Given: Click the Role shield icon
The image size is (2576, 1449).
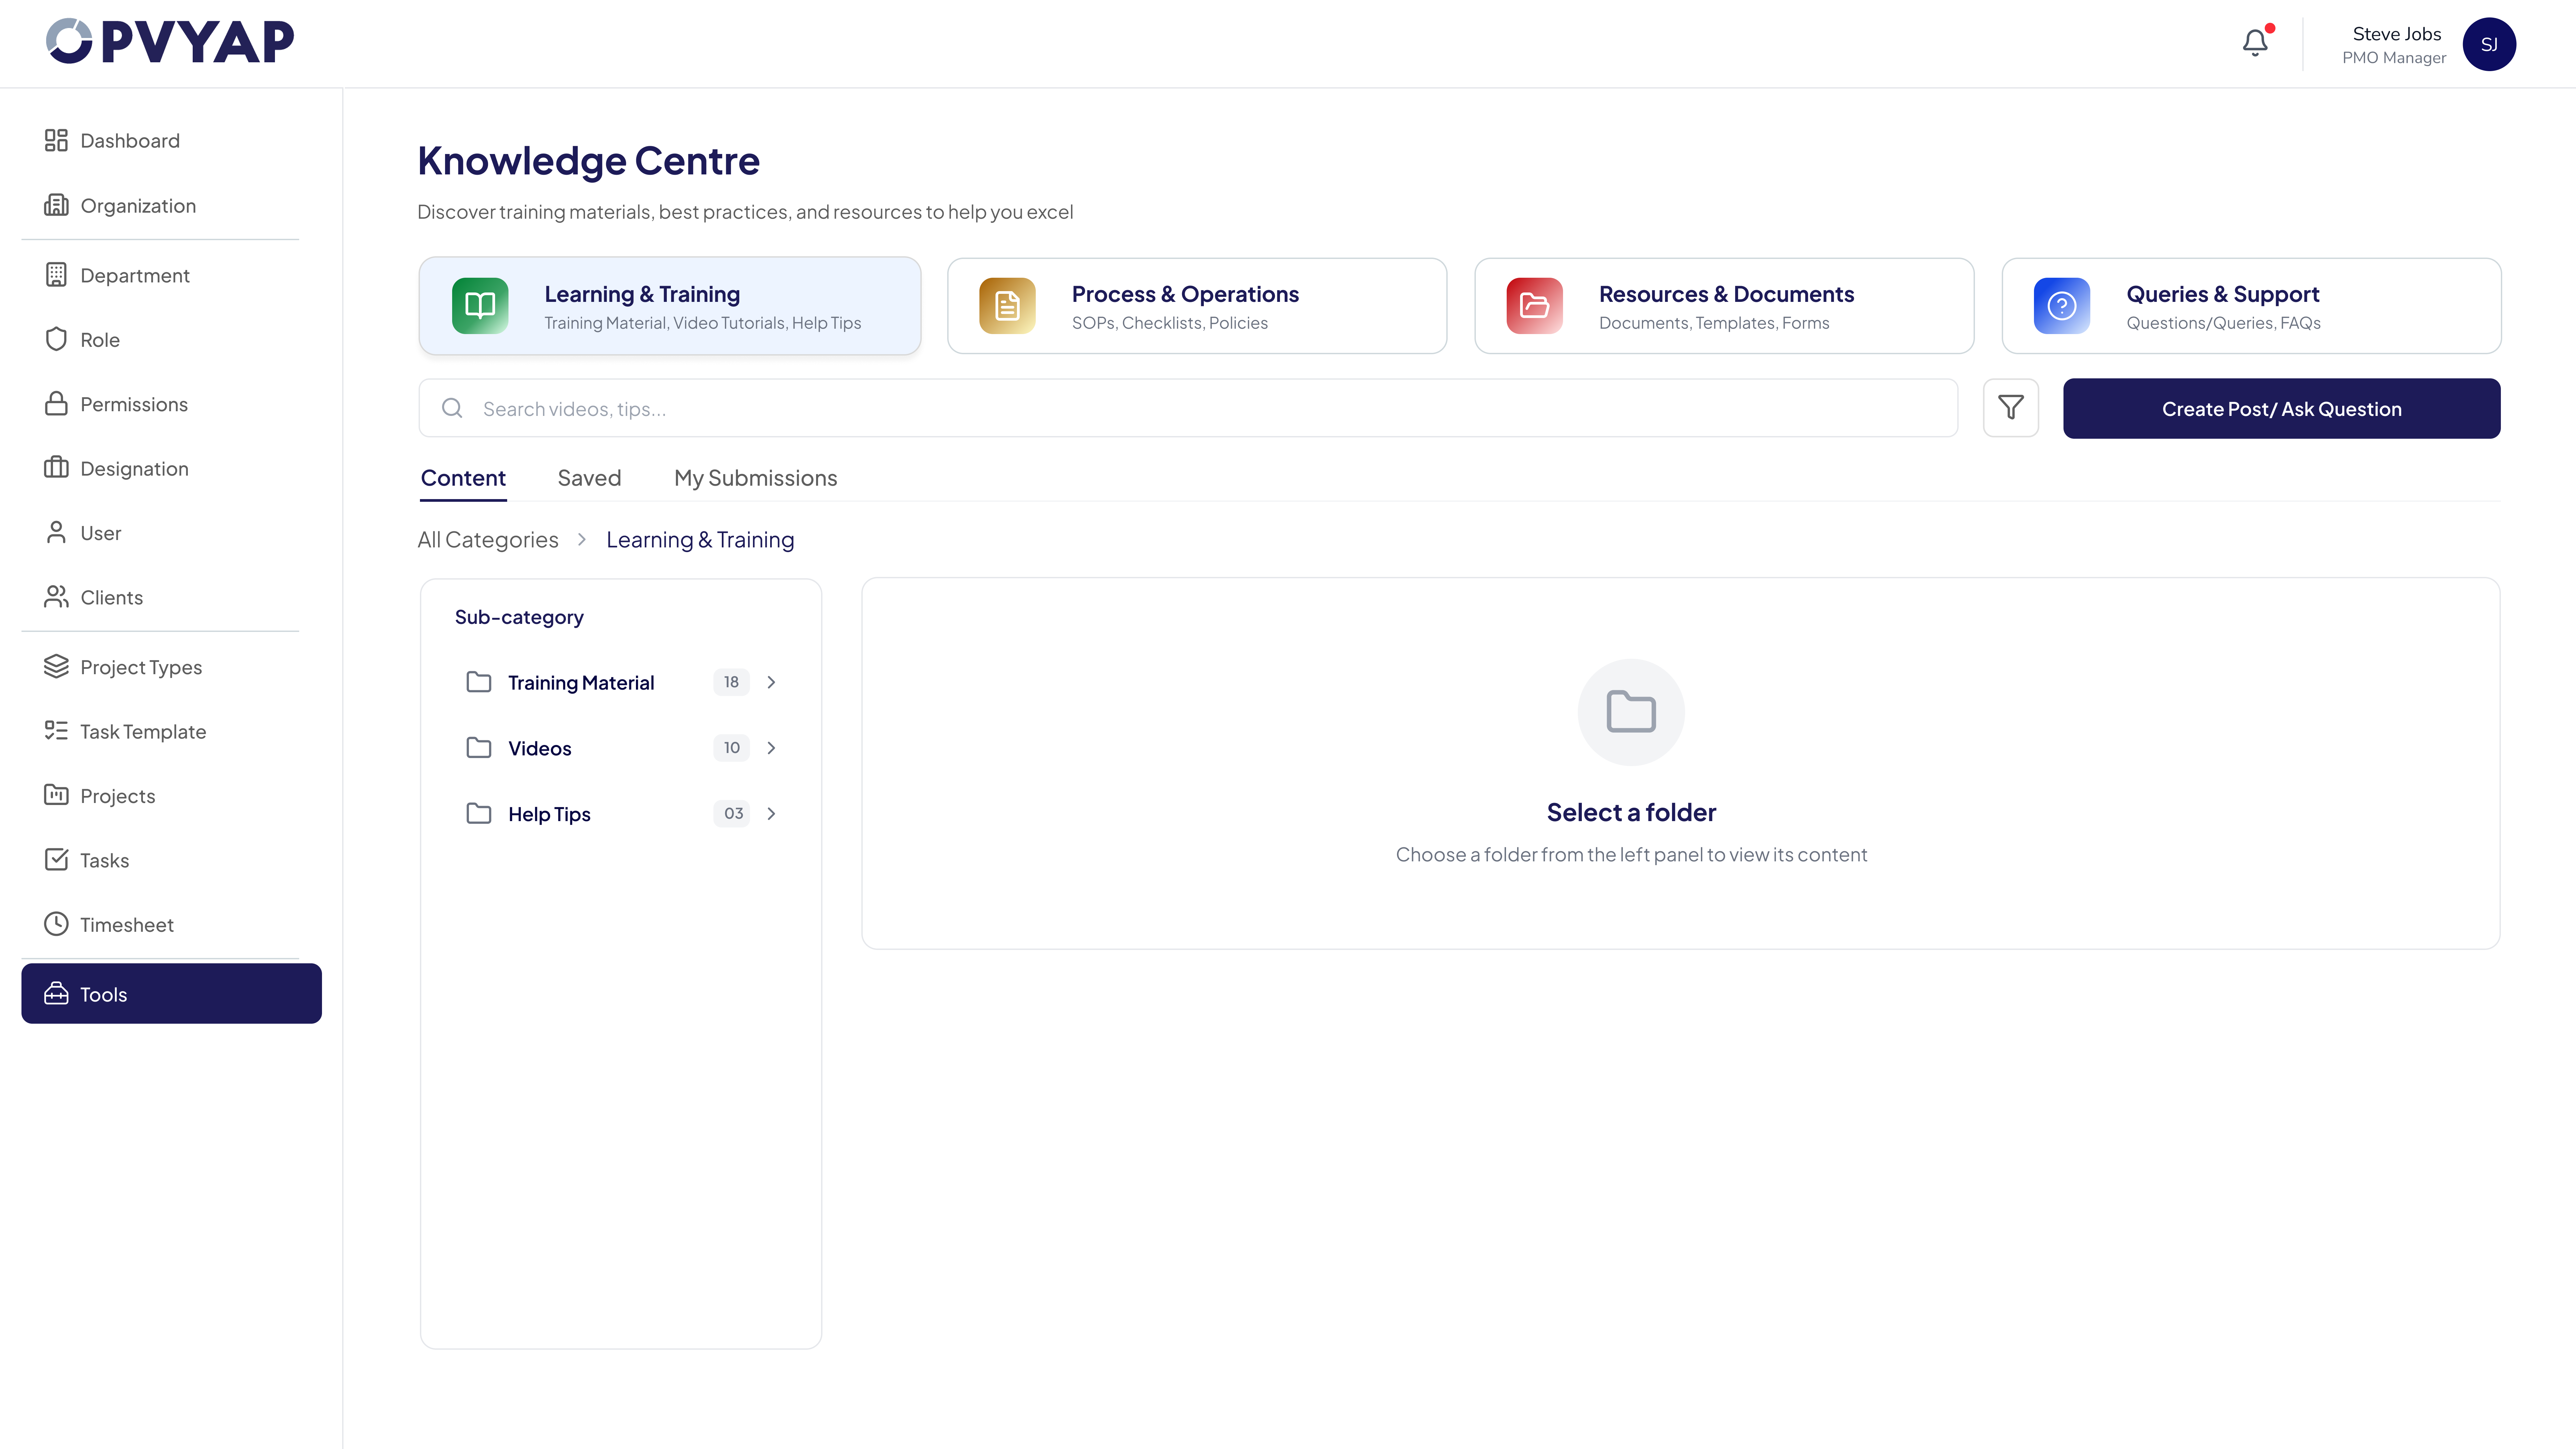Looking at the screenshot, I should (x=56, y=339).
